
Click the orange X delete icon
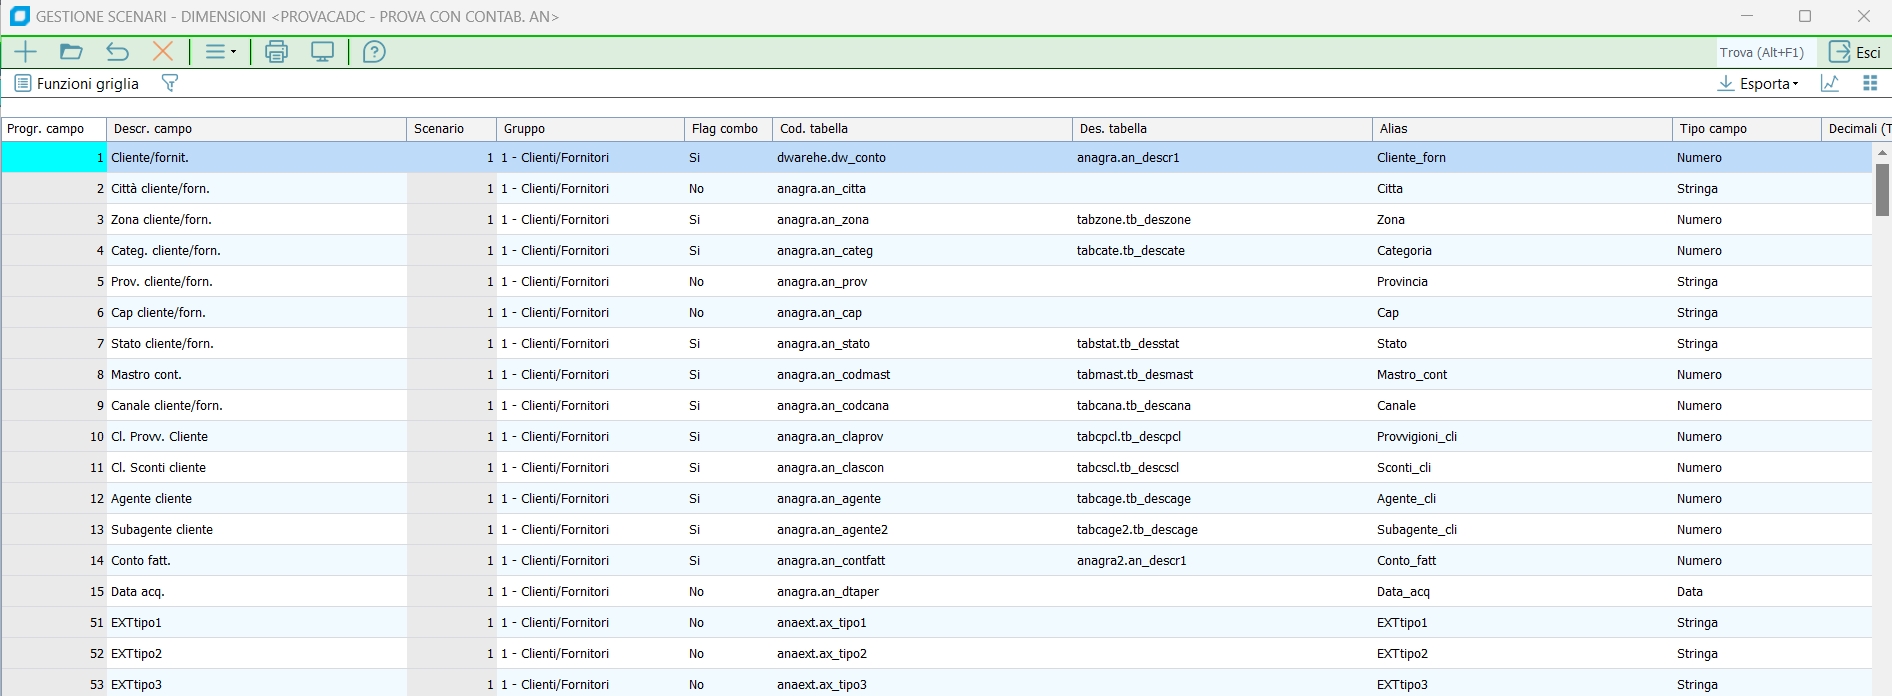[163, 52]
